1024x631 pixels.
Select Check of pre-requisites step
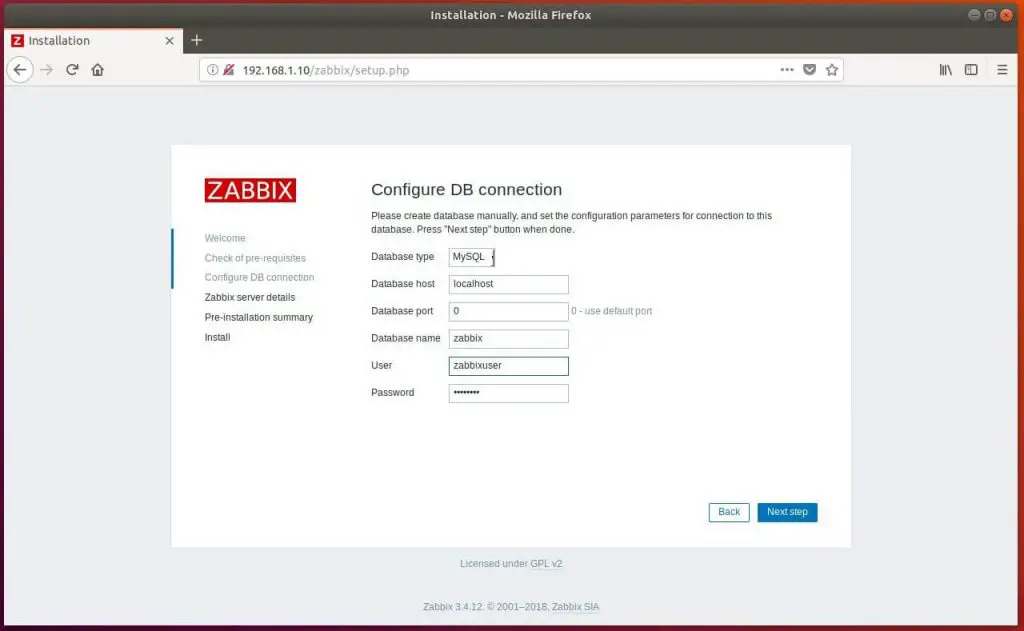click(255, 258)
